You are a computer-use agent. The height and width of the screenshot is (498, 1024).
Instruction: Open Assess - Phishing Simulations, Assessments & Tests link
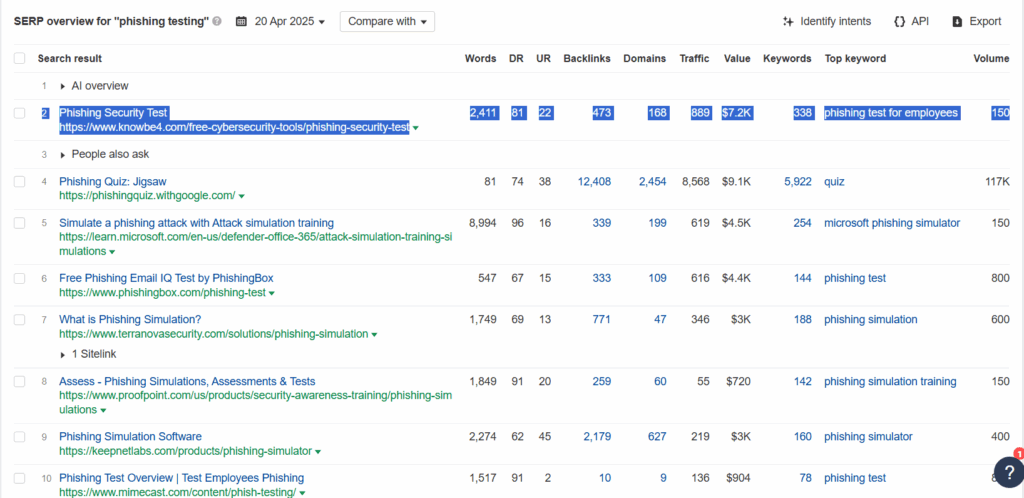pos(187,381)
